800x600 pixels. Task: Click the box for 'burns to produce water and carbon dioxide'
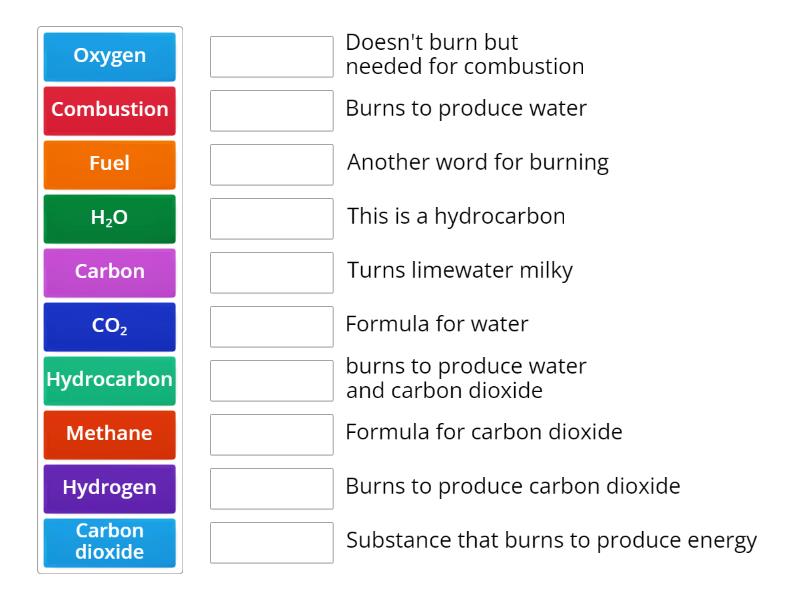tap(272, 380)
